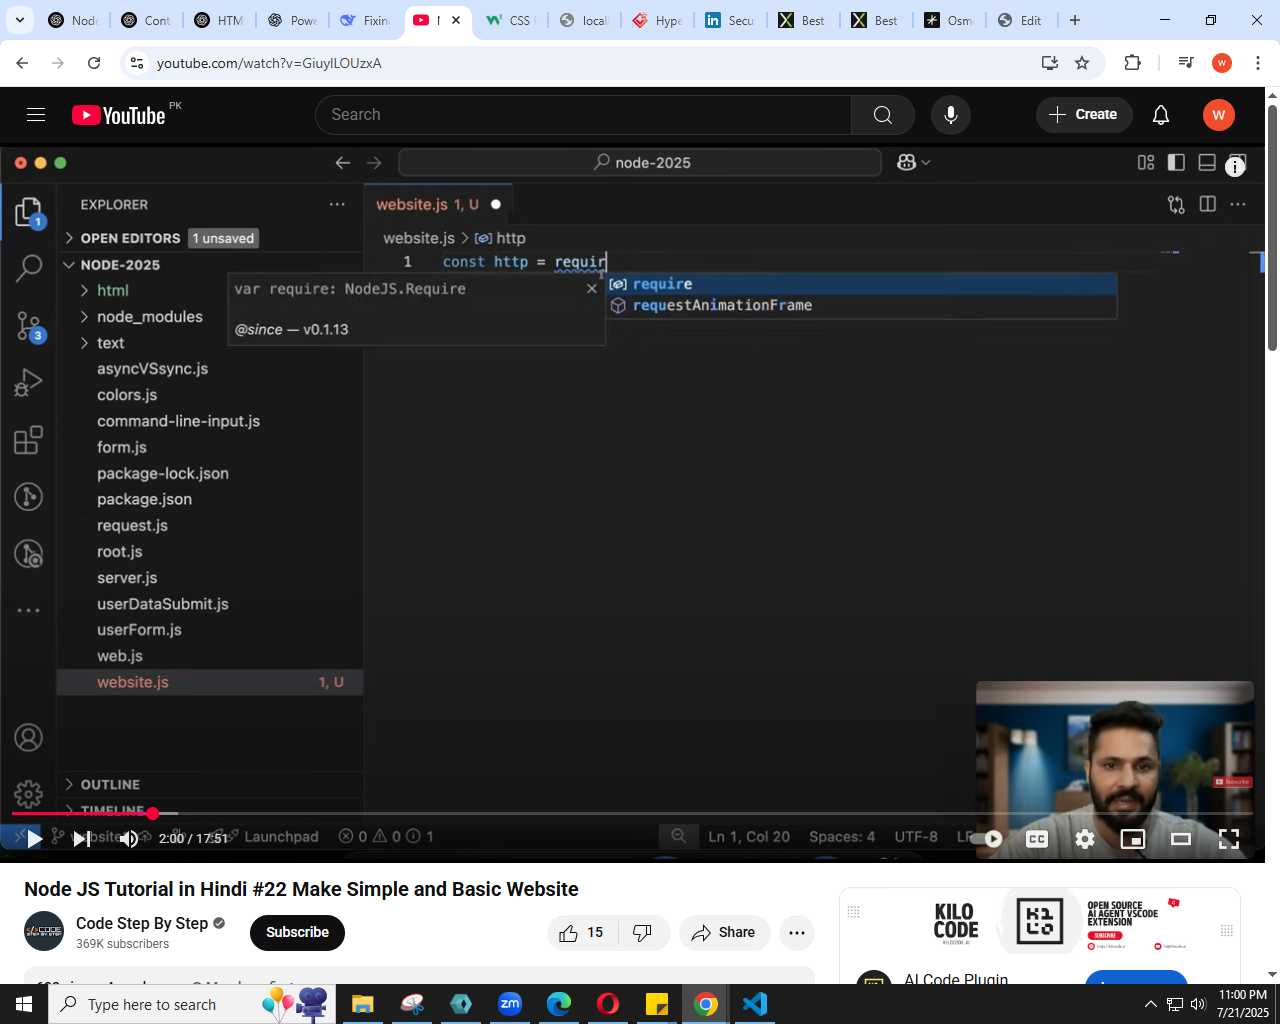Switch to the Fixin tab
1280x1024 pixels.
coord(366,20)
